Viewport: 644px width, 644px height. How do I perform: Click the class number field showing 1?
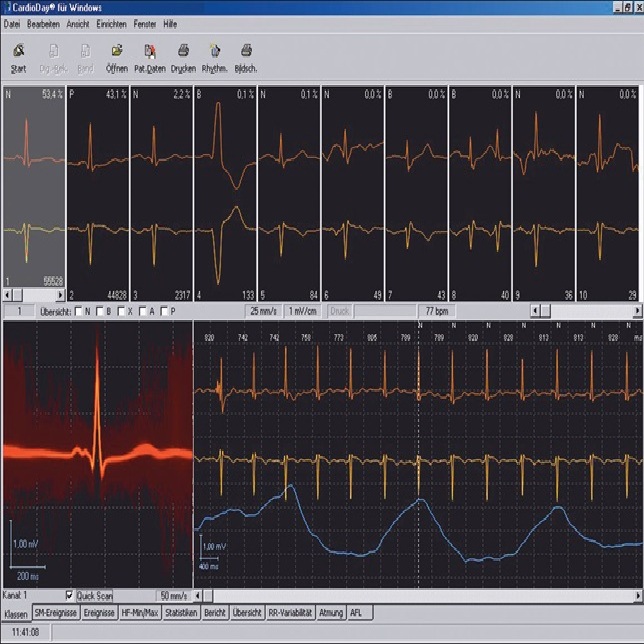pos(18,311)
